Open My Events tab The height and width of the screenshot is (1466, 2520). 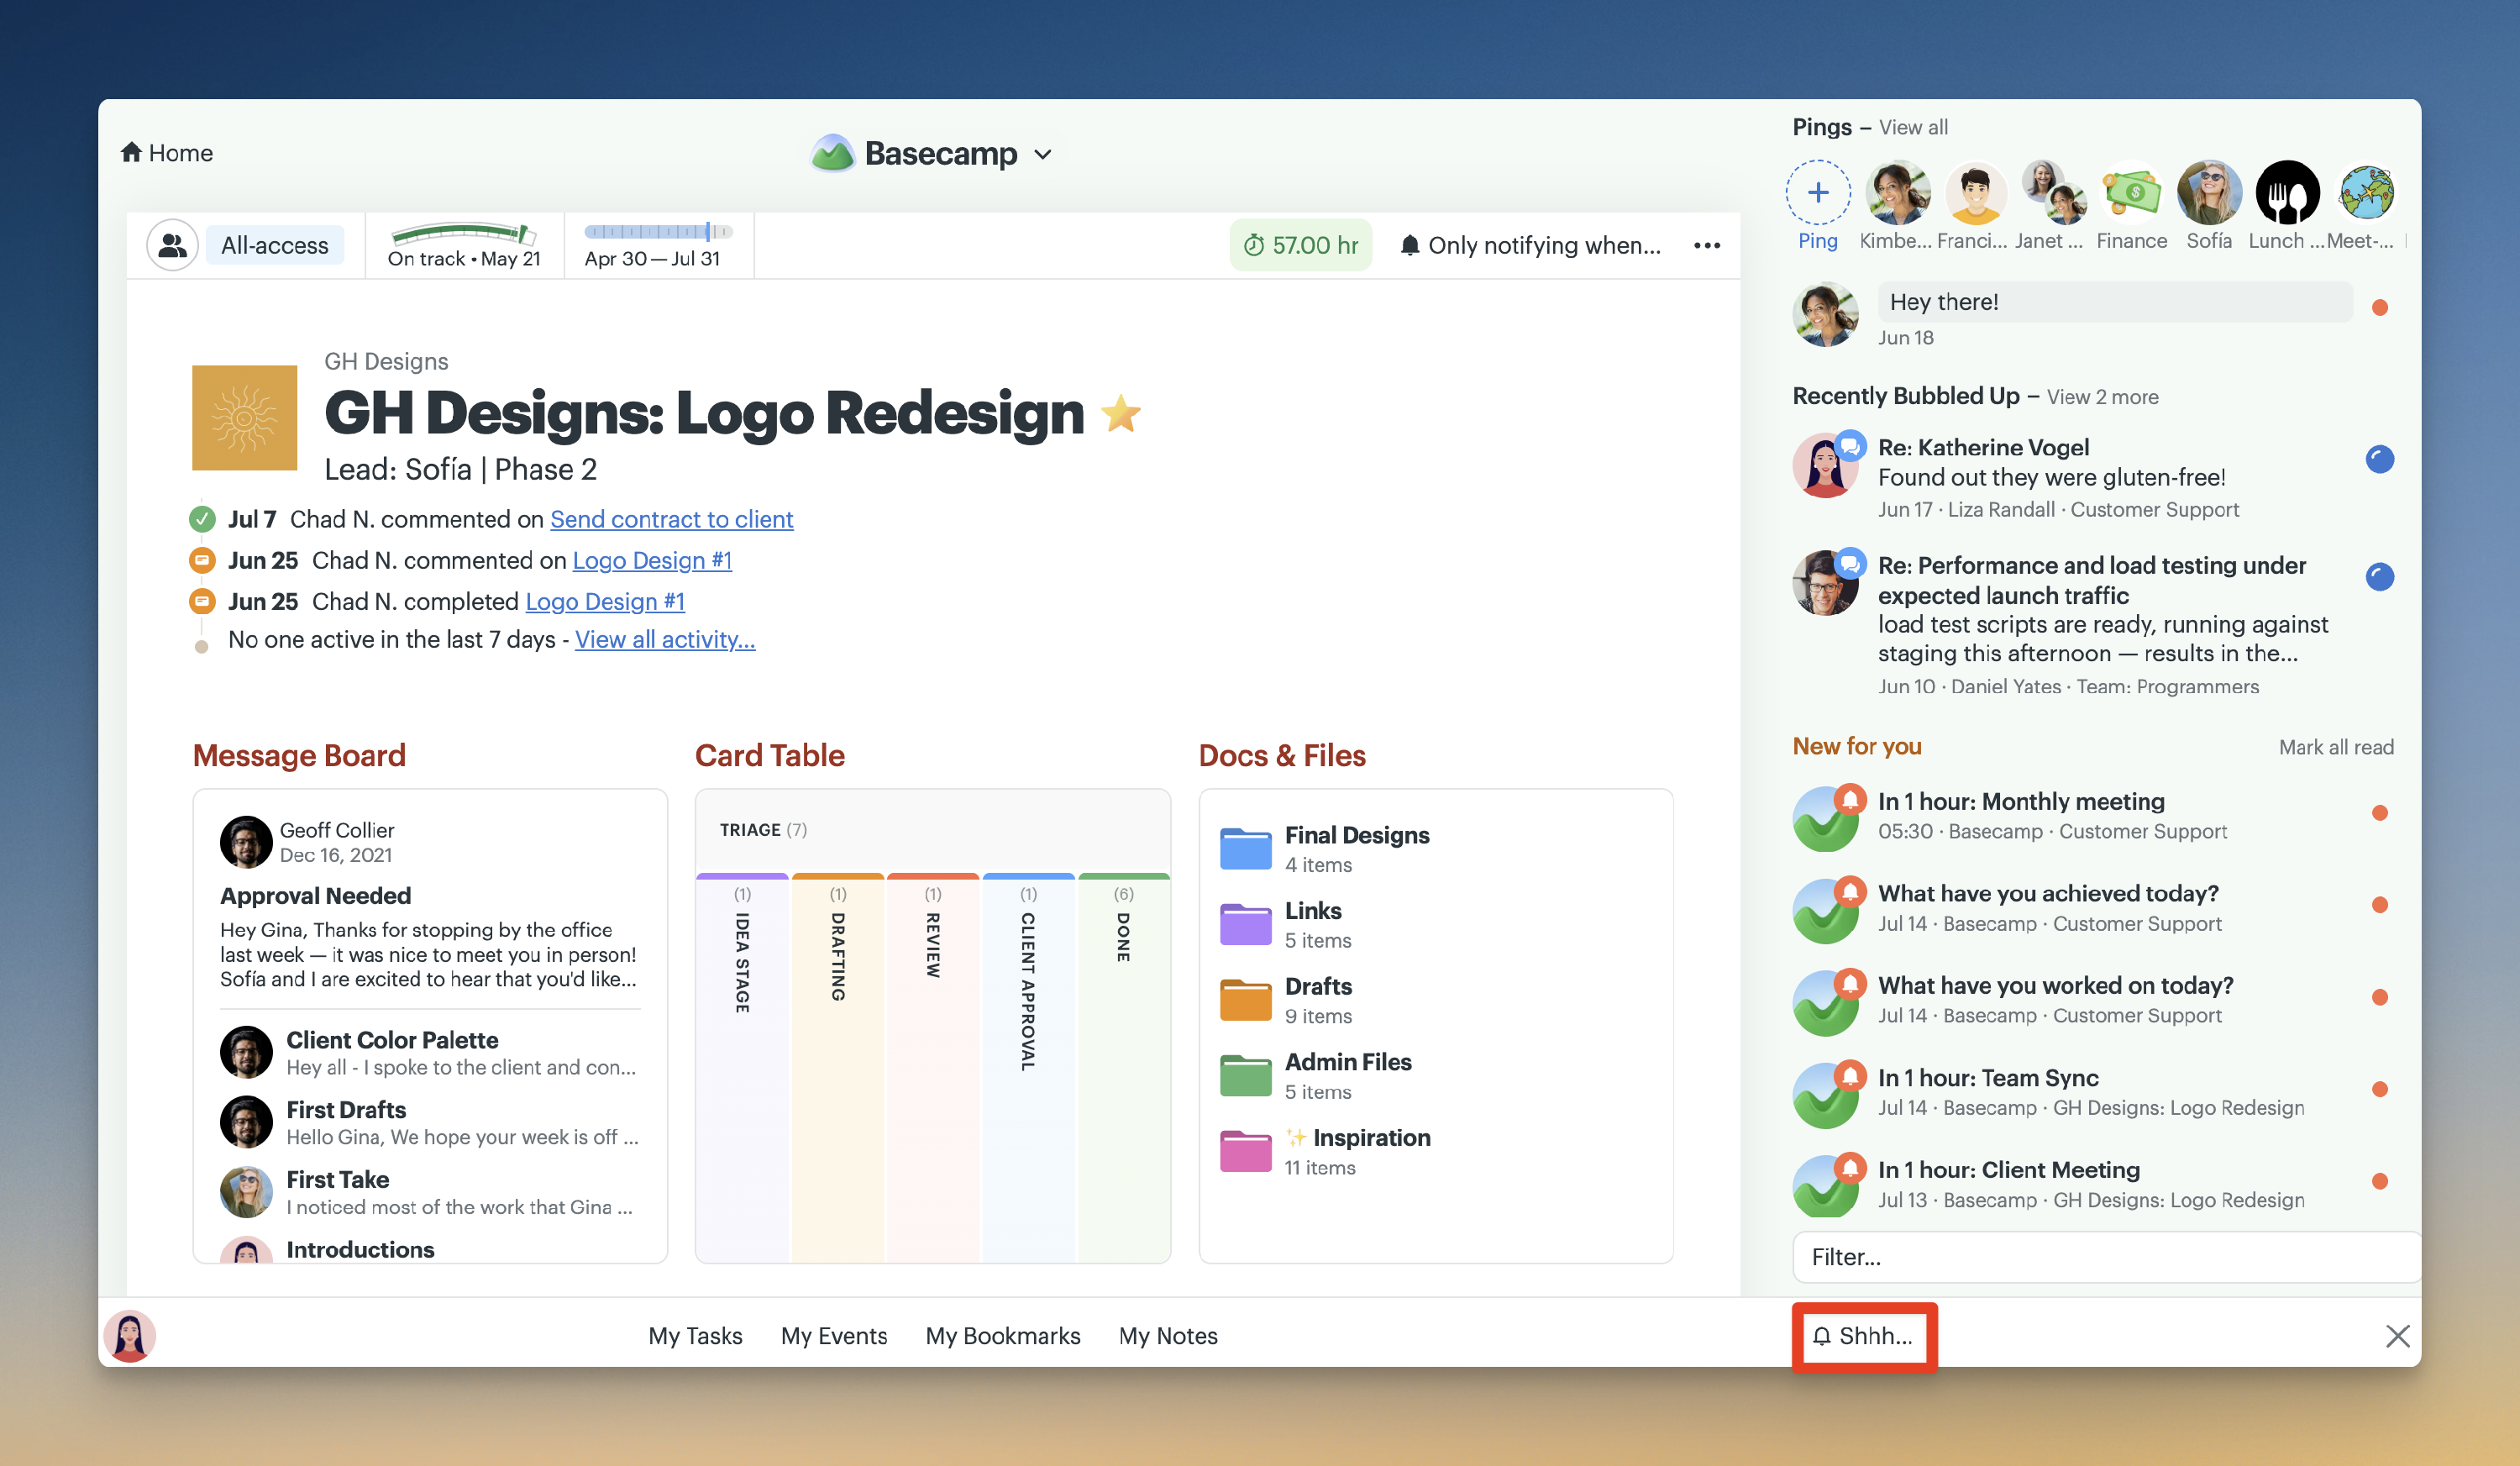(834, 1336)
